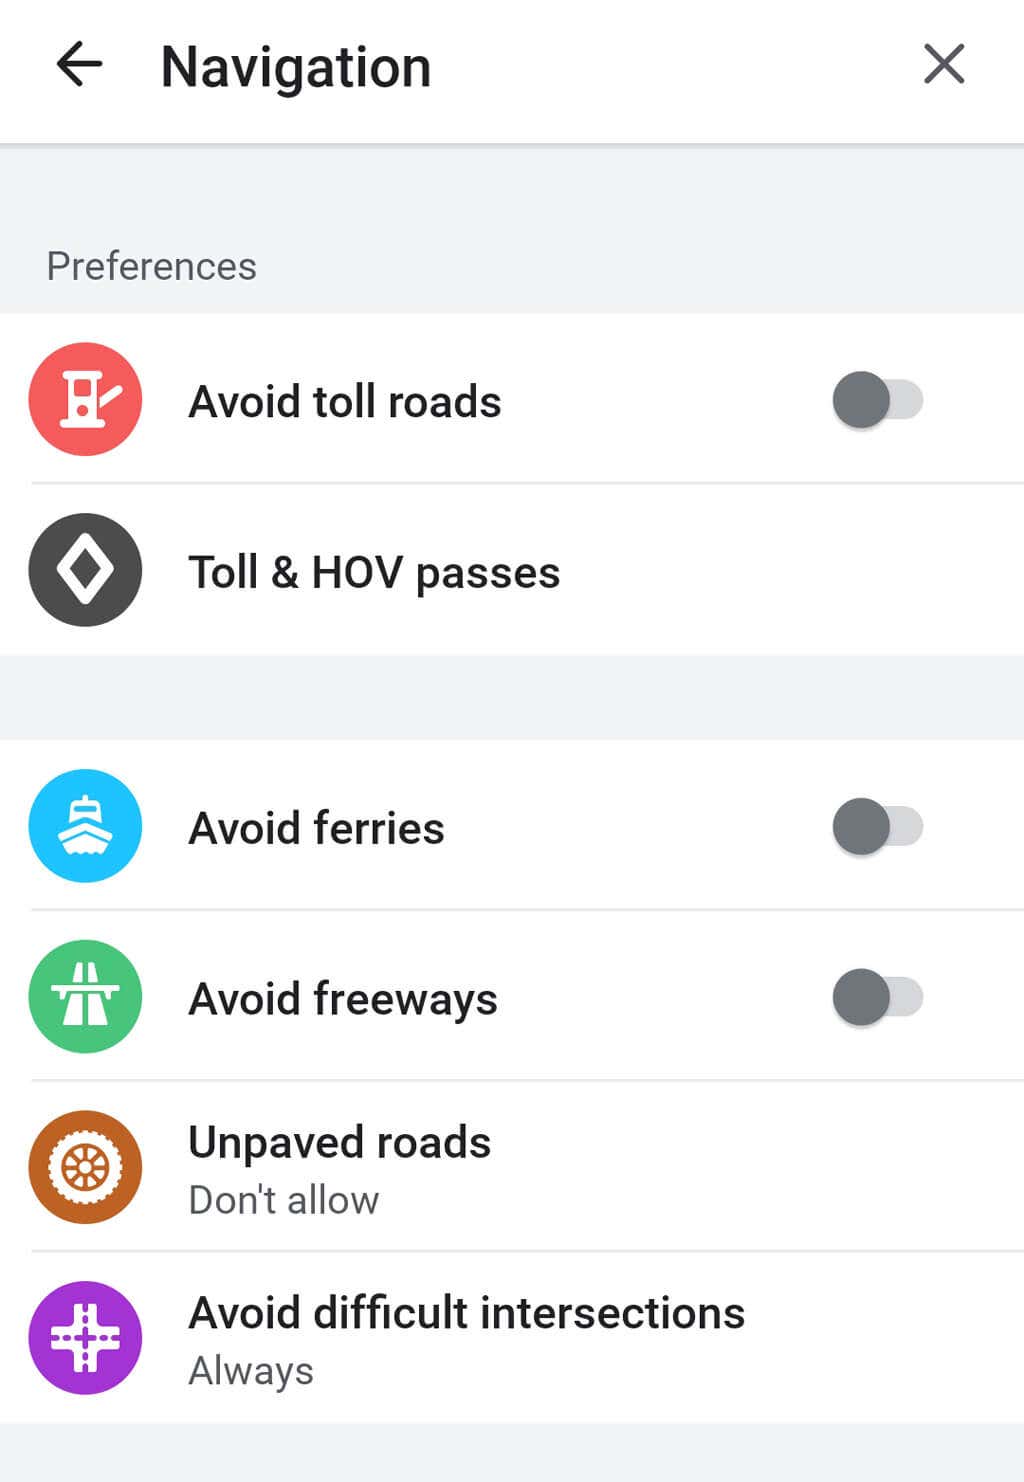The height and width of the screenshot is (1482, 1024).
Task: Open Avoid difficult intersections setting
Action: click(x=466, y=1313)
